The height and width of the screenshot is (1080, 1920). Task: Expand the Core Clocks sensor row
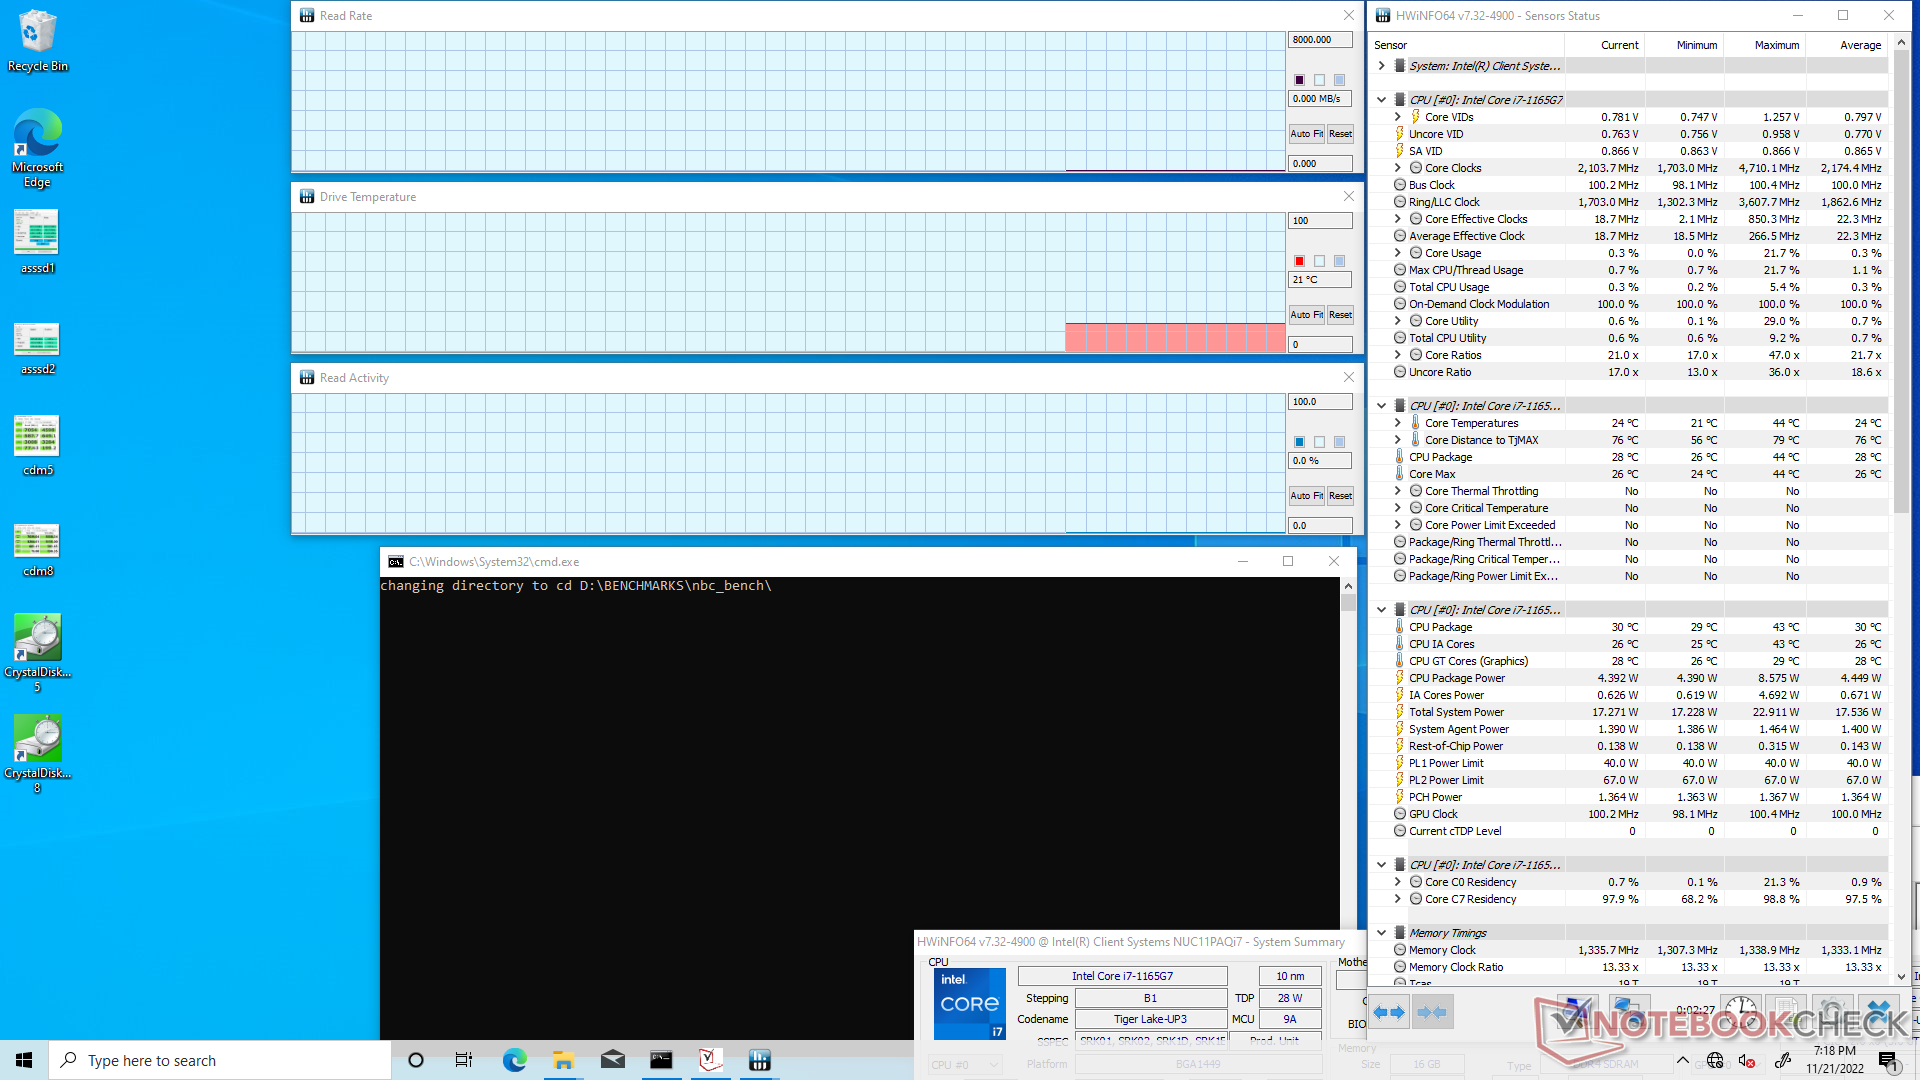1398,168
